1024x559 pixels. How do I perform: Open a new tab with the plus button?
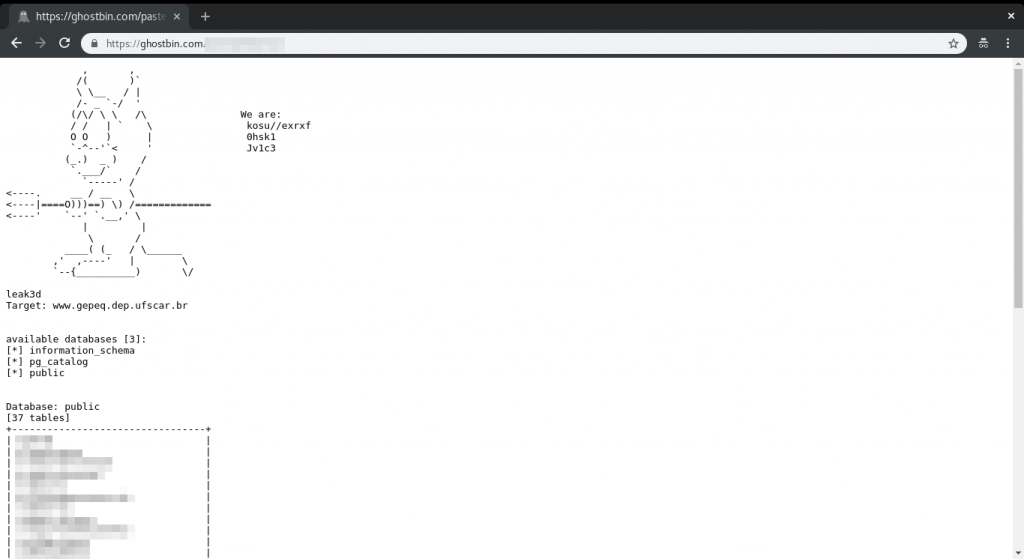[205, 16]
